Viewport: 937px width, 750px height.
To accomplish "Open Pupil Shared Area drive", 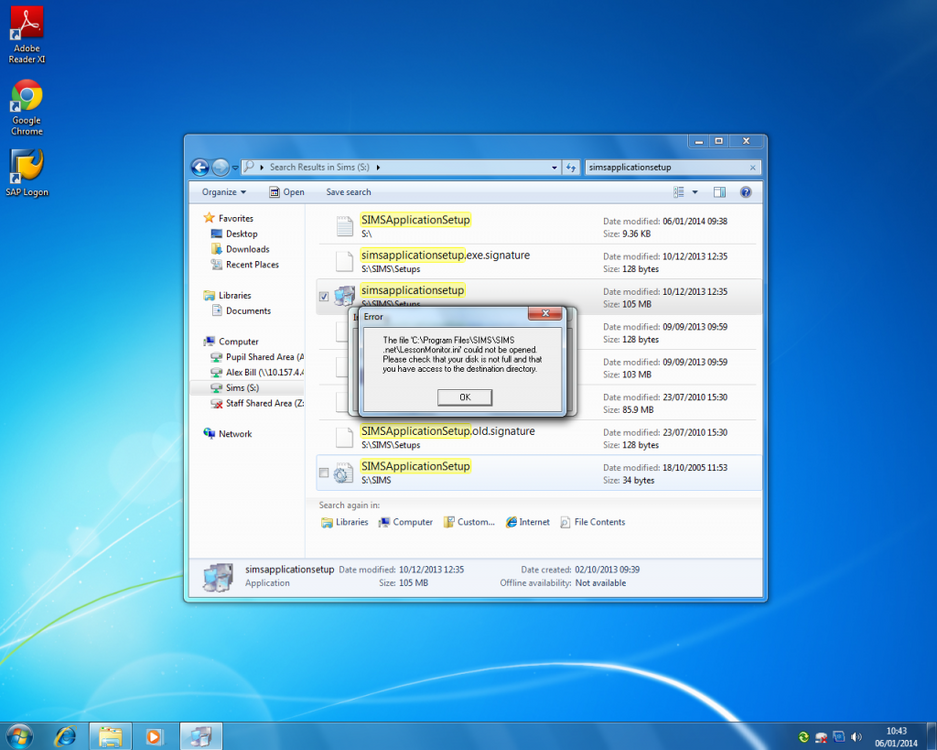I will click(x=257, y=357).
